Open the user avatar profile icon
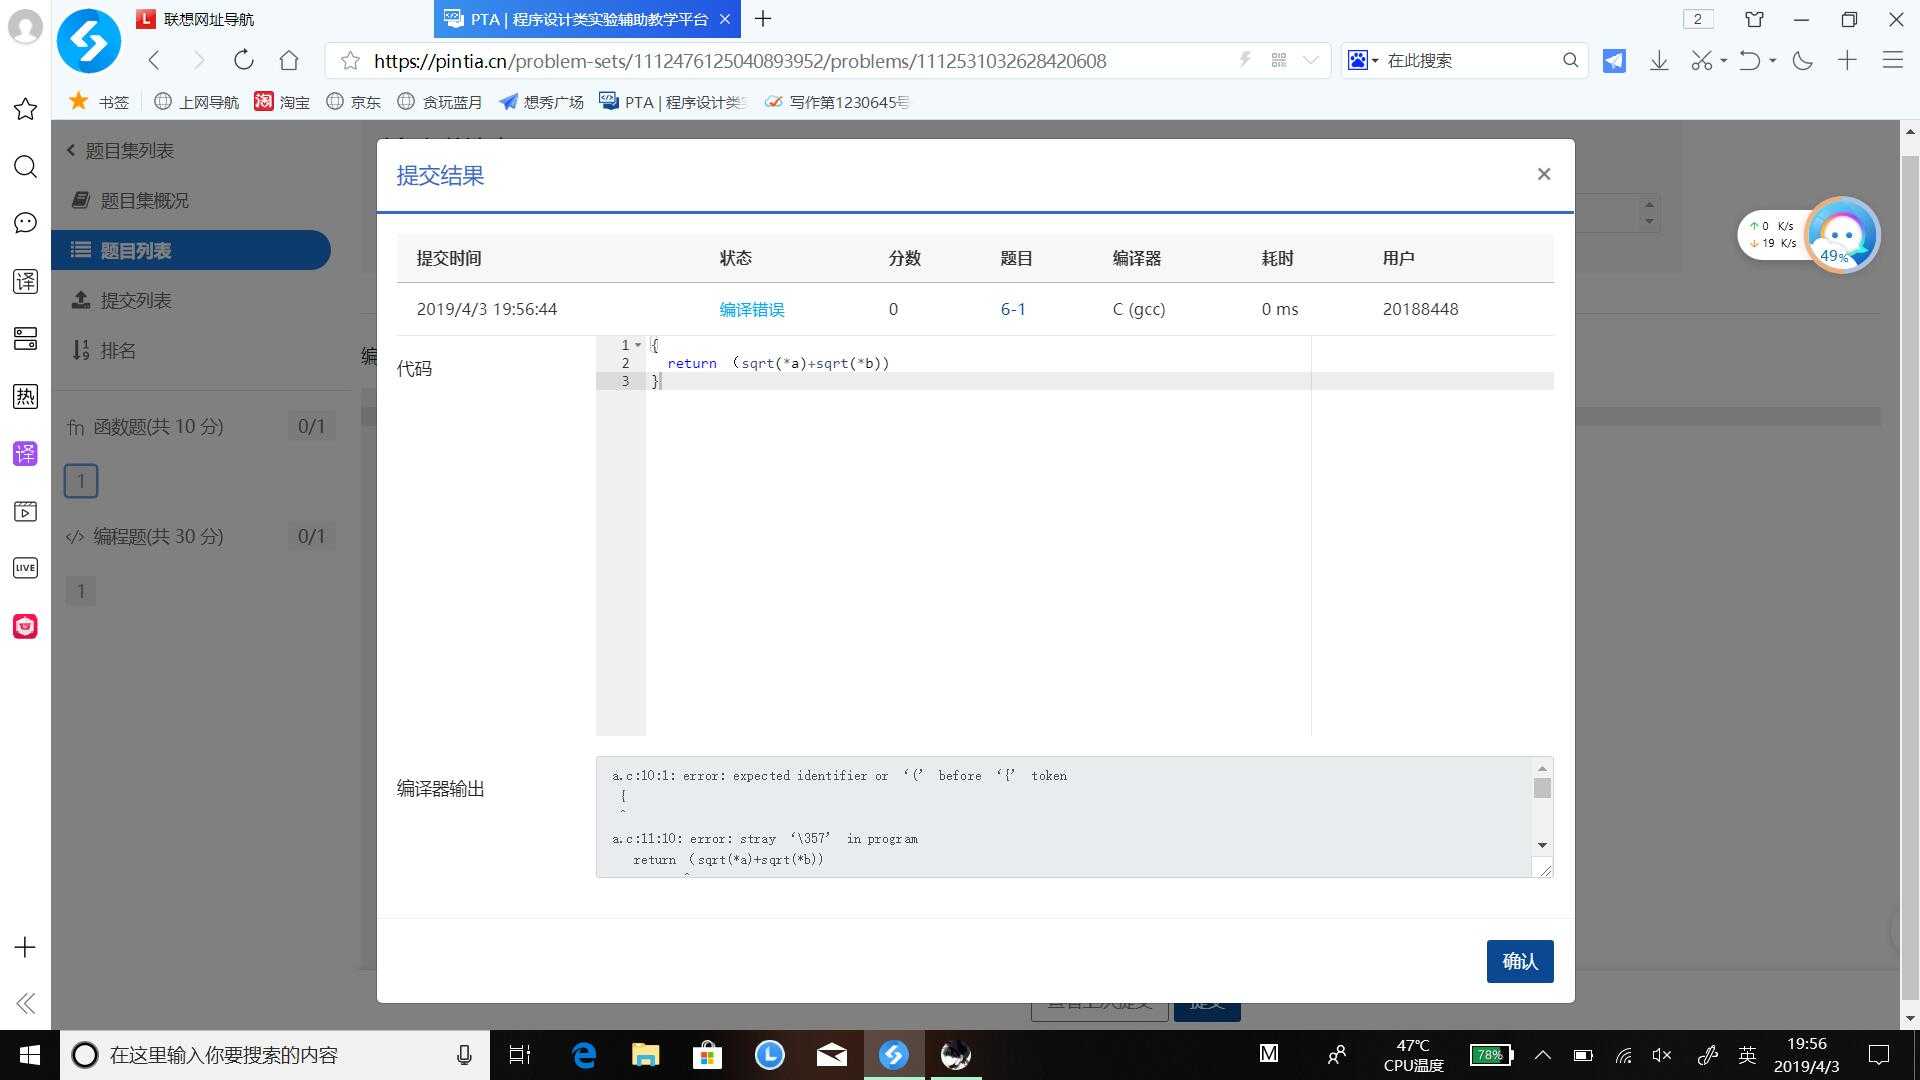 click(x=25, y=27)
